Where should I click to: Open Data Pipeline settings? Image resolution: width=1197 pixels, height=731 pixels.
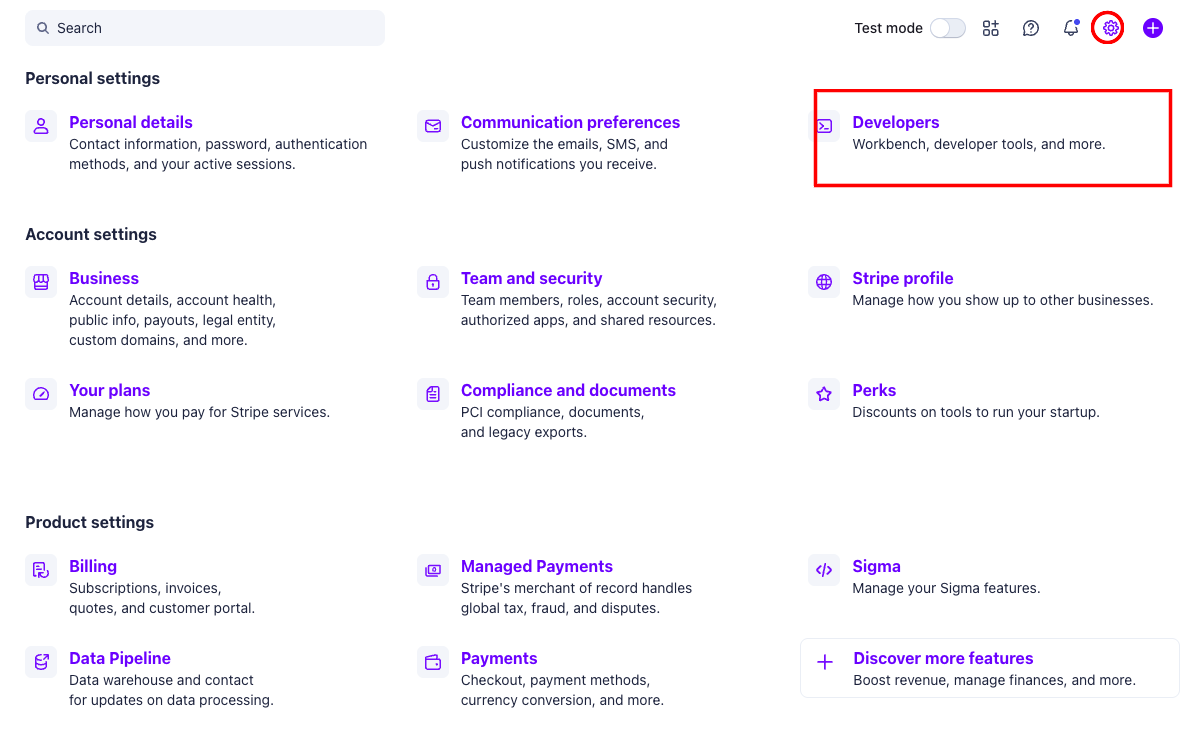[119, 658]
